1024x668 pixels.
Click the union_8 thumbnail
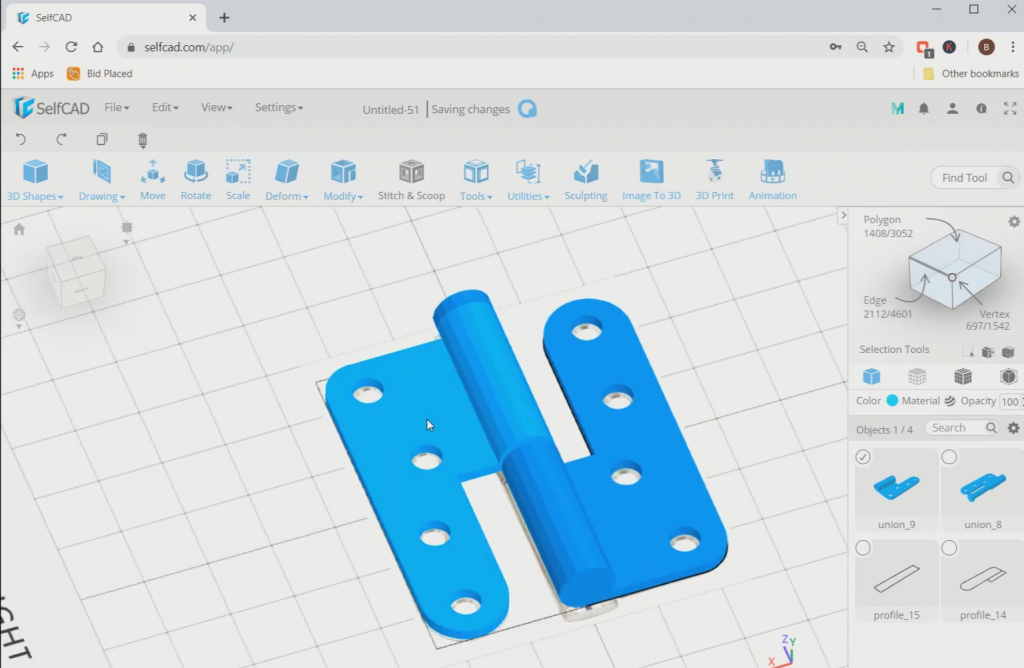tap(983, 487)
